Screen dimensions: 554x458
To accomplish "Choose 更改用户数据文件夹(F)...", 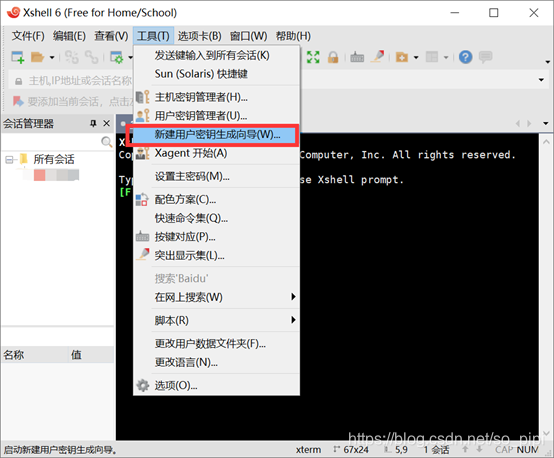I will 216,343.
